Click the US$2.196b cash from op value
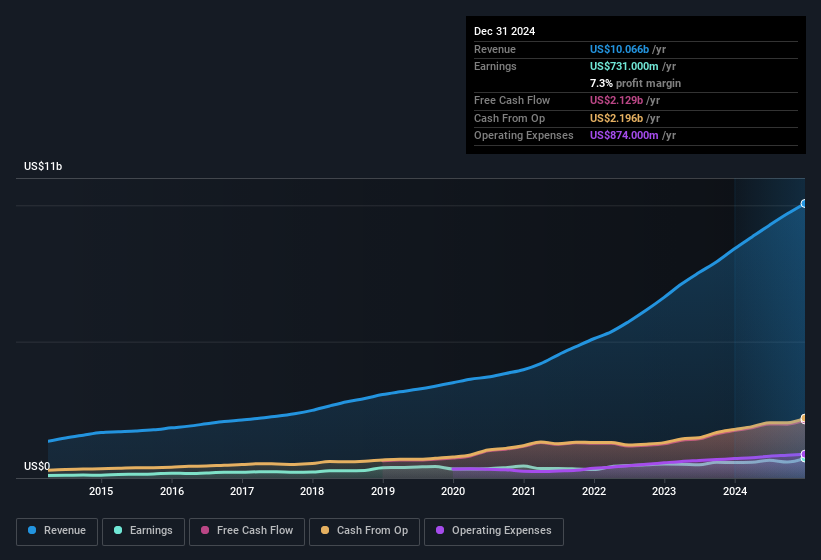This screenshot has width=821, height=560. [x=616, y=118]
